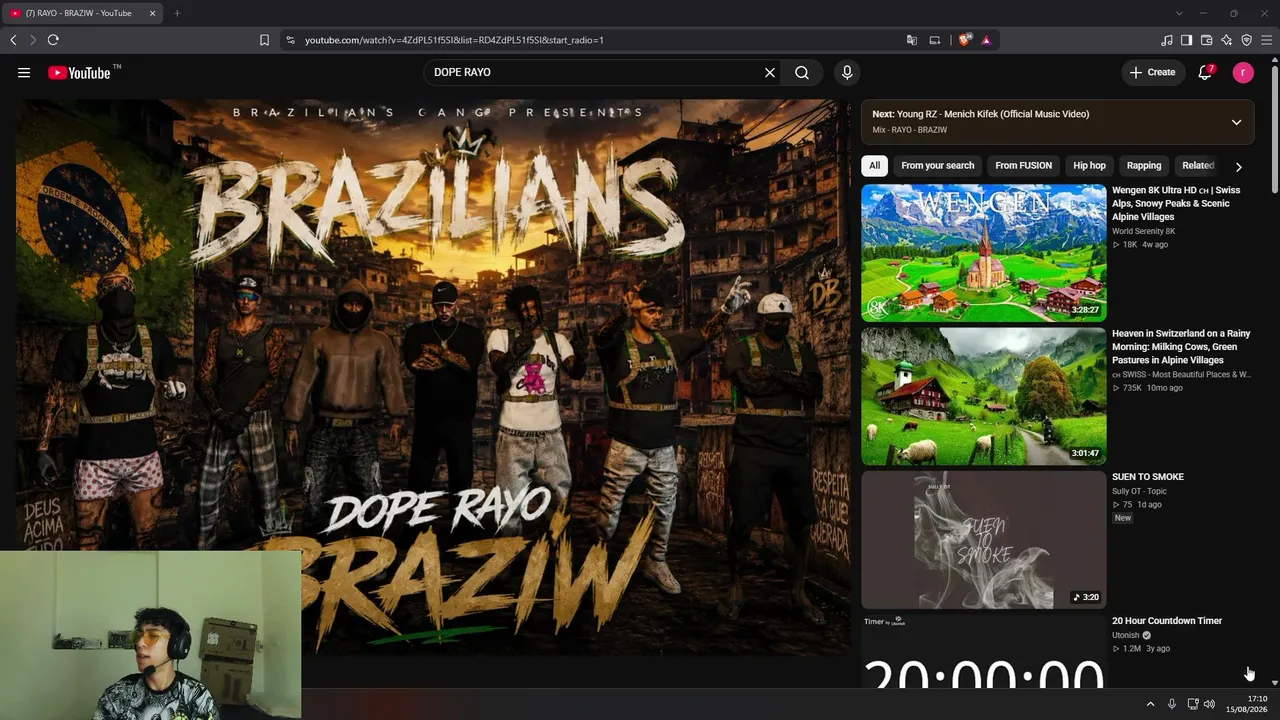The height and width of the screenshot is (720, 1280).
Task: Click the browser address bar URL
Action: coord(454,40)
